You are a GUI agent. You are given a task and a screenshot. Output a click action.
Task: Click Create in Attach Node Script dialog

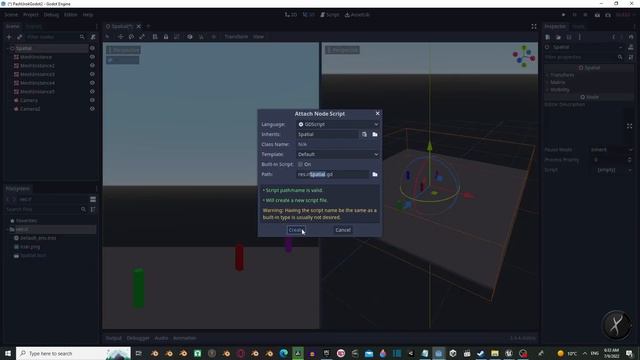pyautogui.click(x=295, y=230)
